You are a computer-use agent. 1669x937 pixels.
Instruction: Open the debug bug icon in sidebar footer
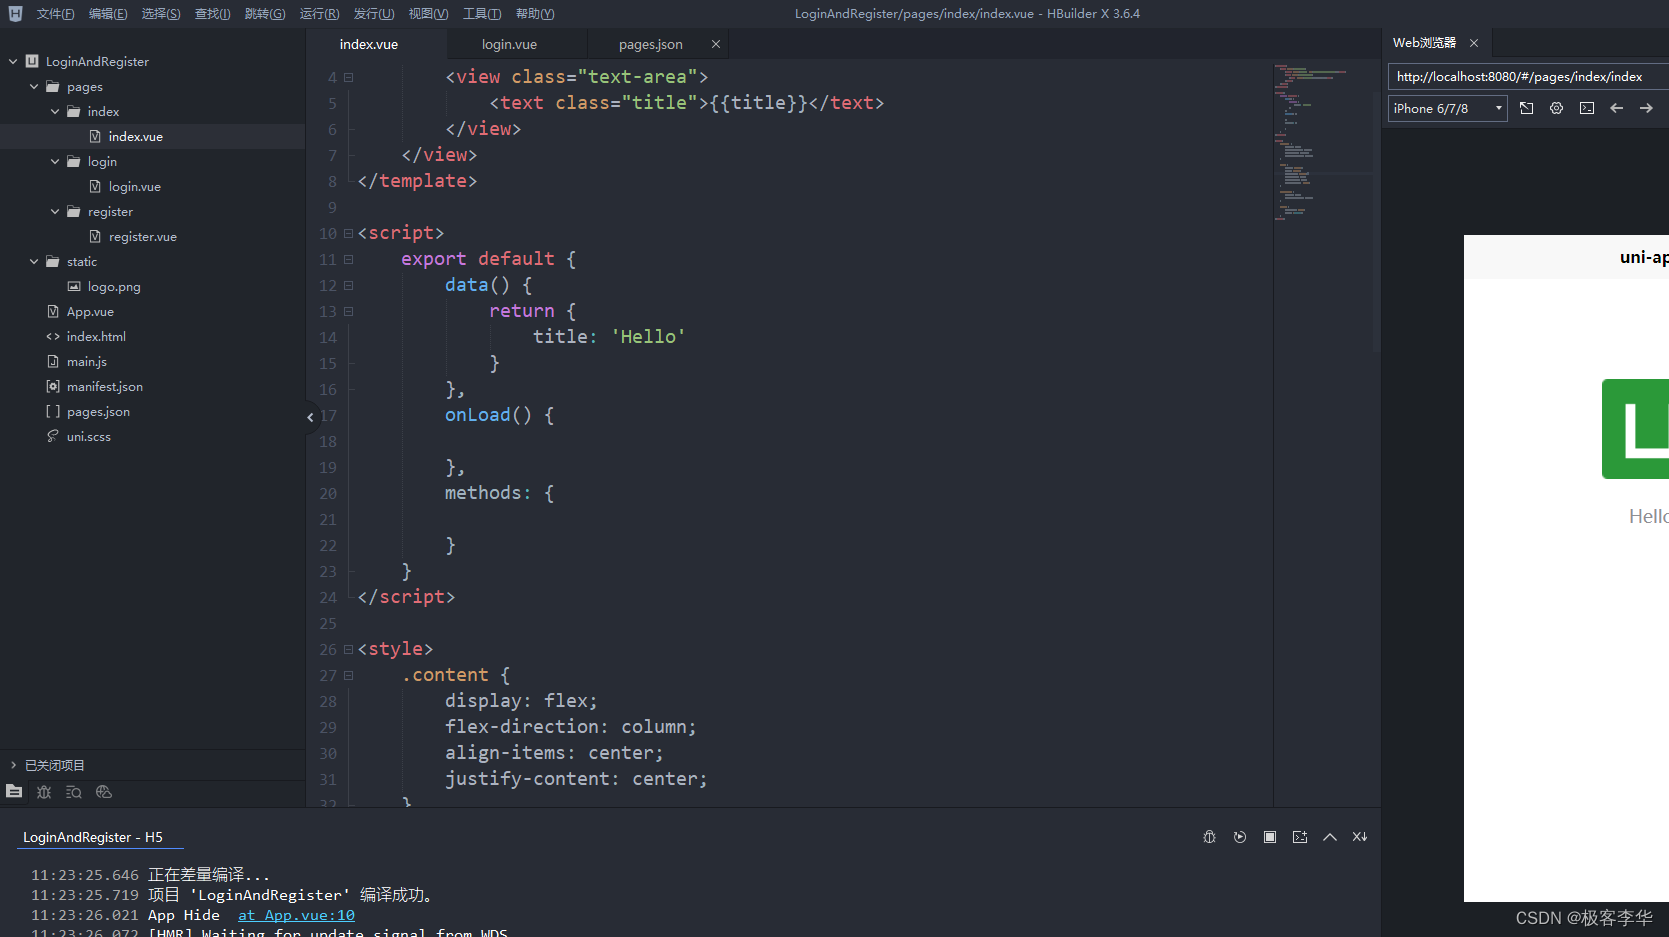(44, 791)
